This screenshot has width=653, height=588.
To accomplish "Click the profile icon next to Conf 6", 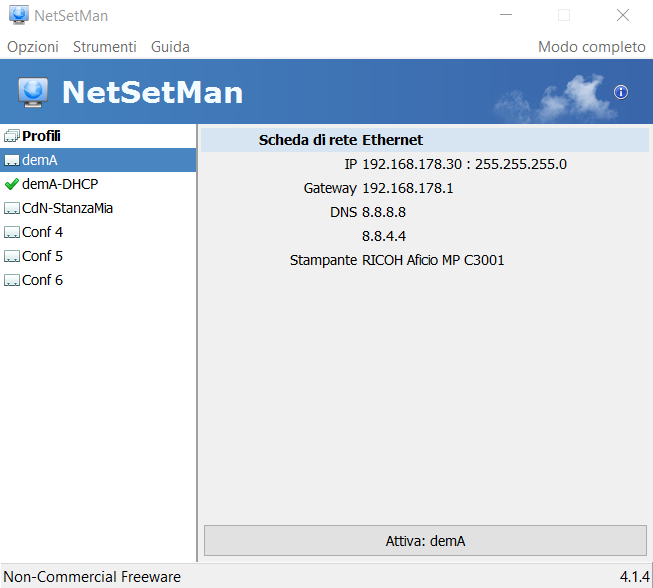I will pyautogui.click(x=12, y=280).
